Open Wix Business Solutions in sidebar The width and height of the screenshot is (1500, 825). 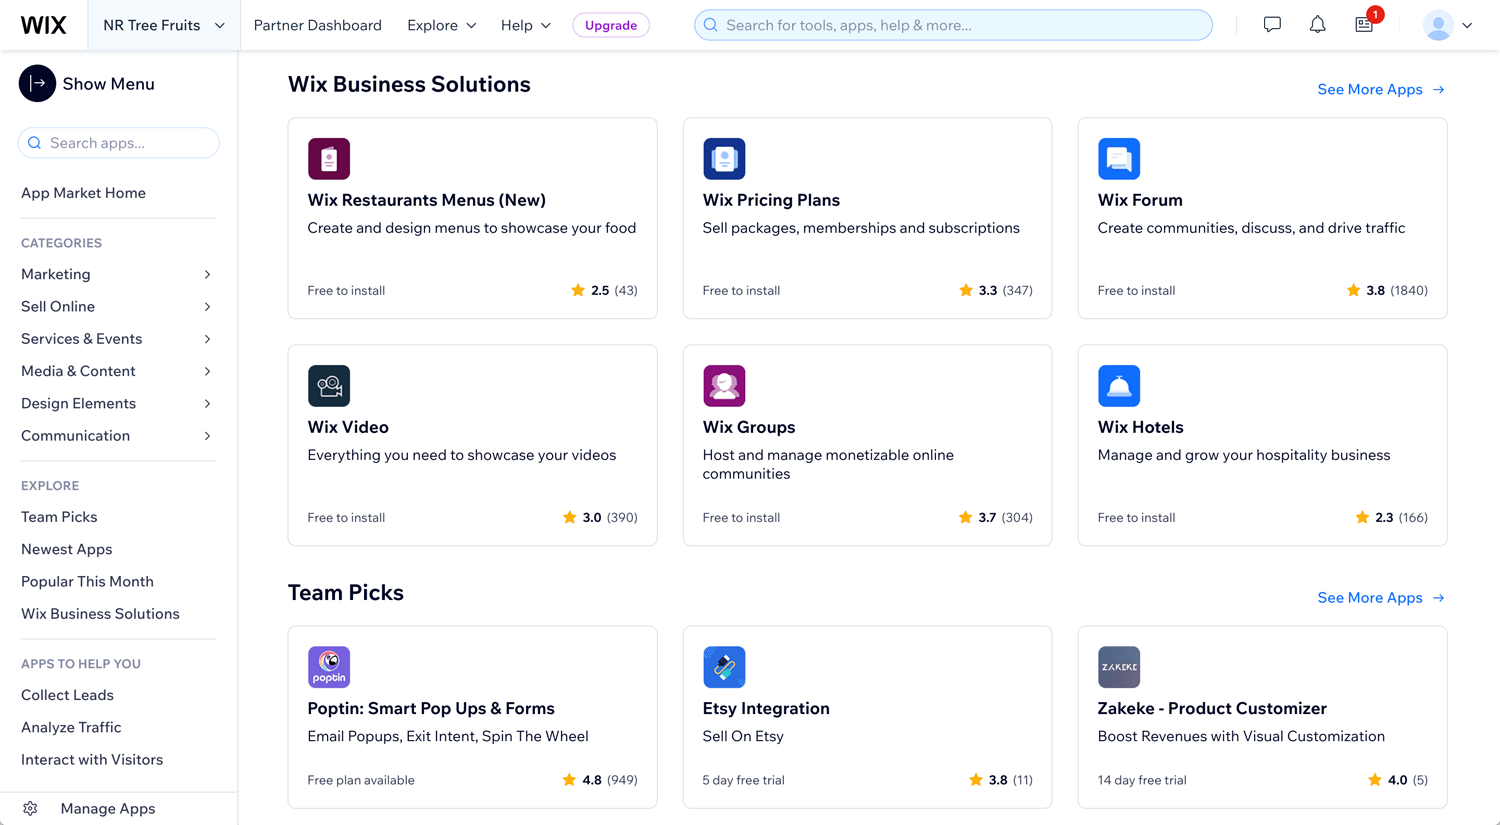(100, 614)
